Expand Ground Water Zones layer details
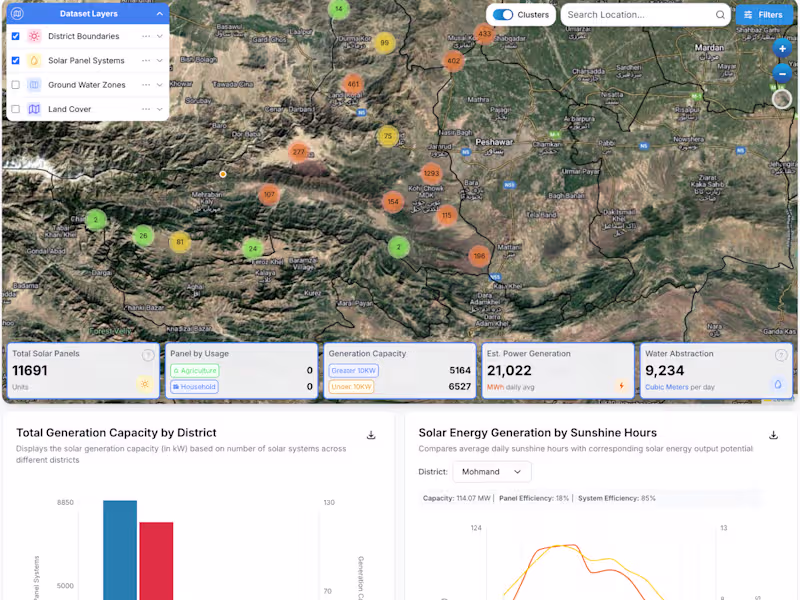The height and width of the screenshot is (600, 800). (160, 85)
